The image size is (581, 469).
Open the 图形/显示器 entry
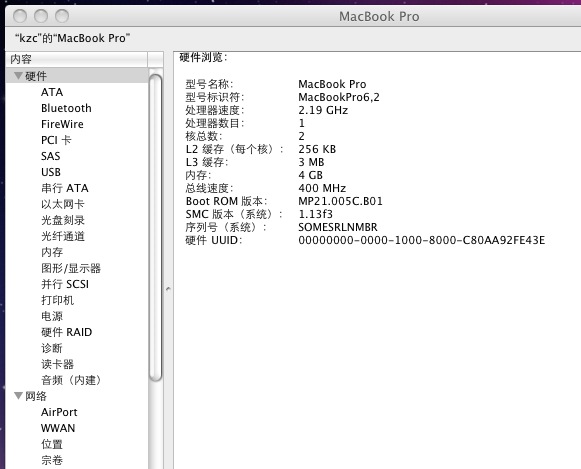click(x=71, y=268)
